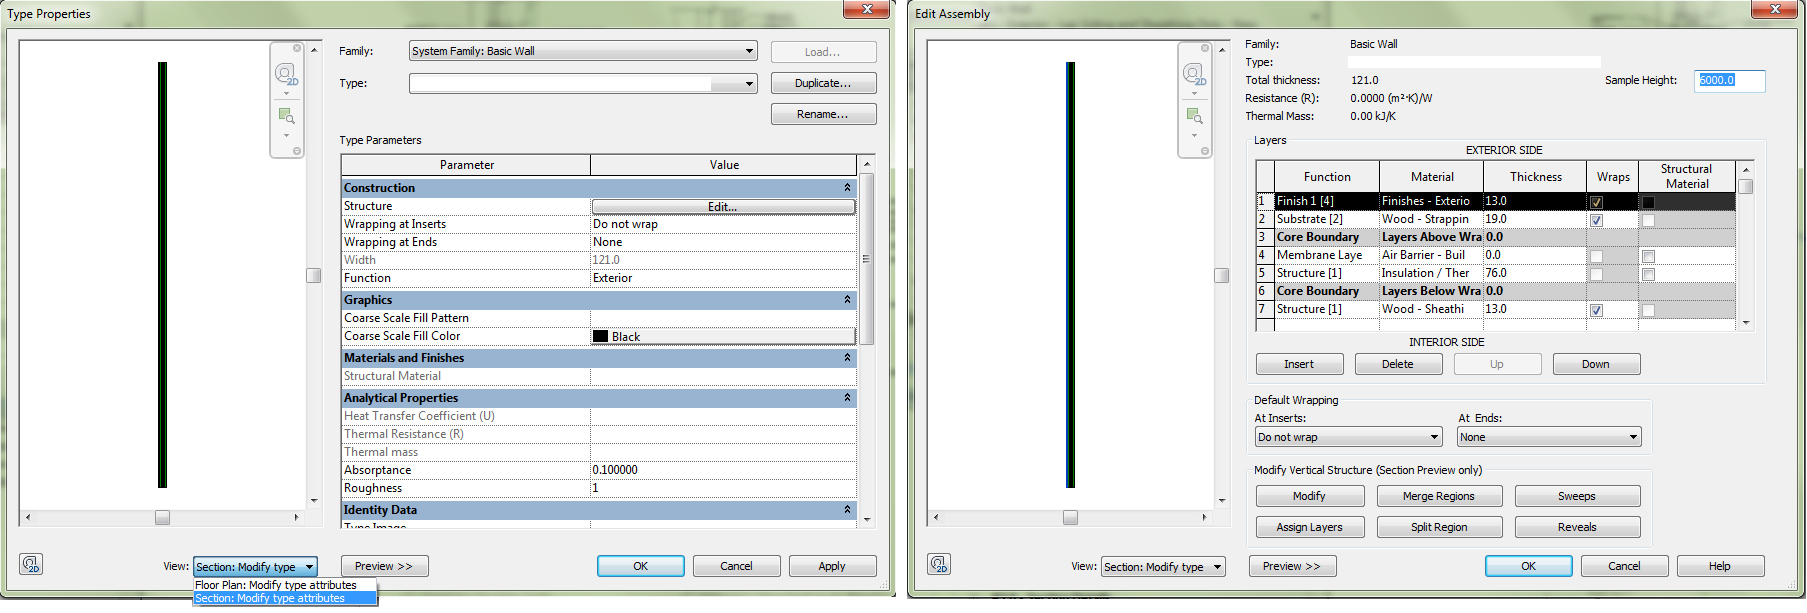Click Cancel in Type Properties dialog
The width and height of the screenshot is (1807, 613).
tap(736, 566)
